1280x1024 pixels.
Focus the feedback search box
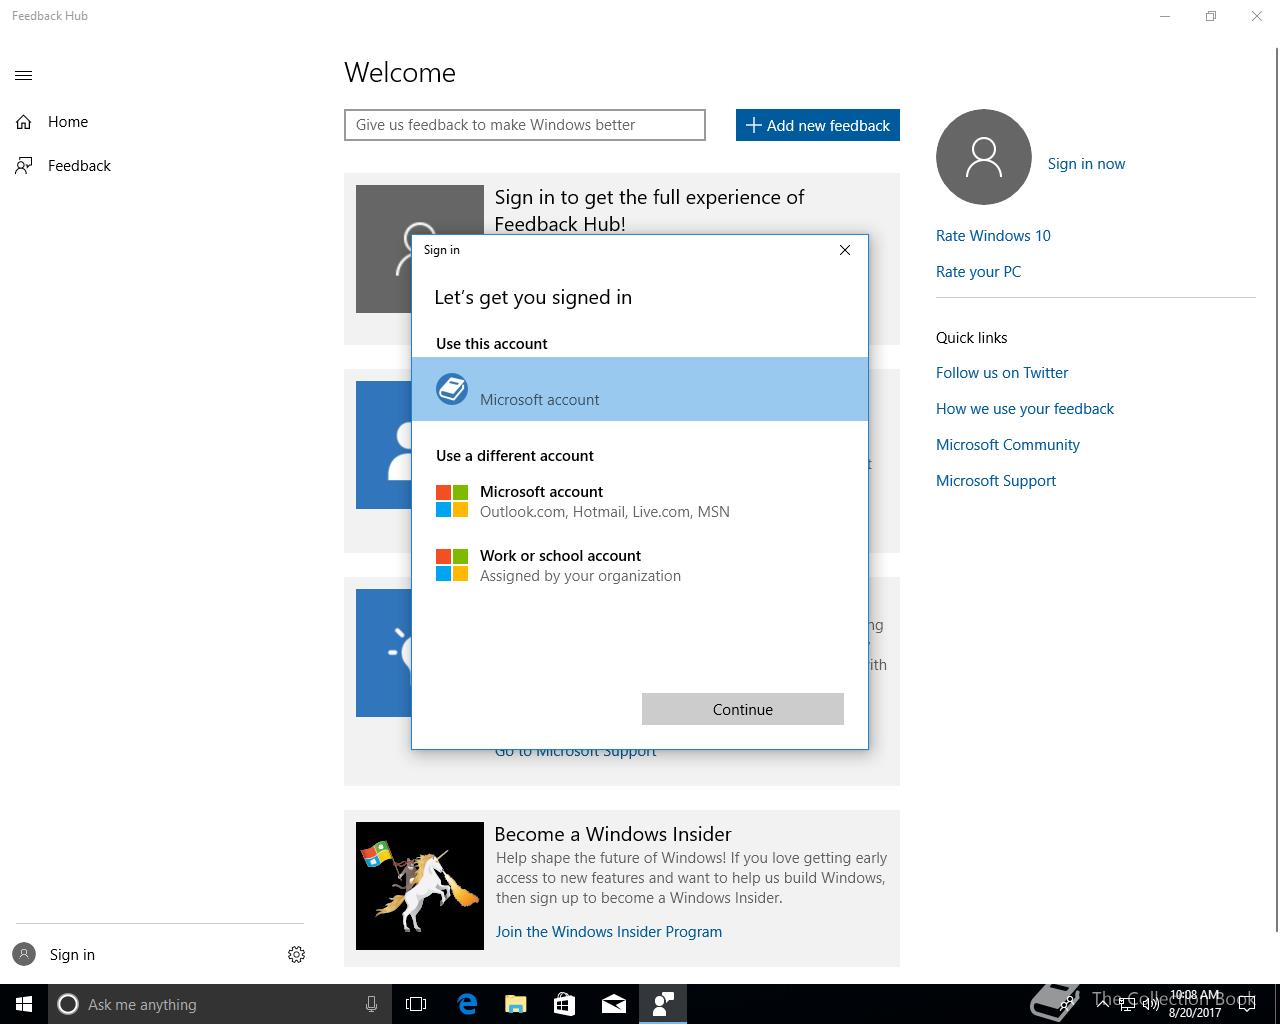525,125
